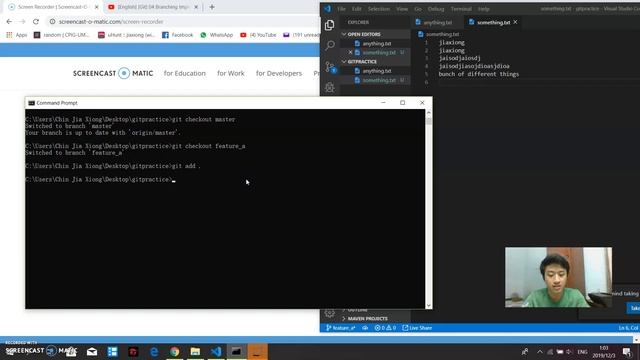Open the Apps bookmarks shortcut

click(x=16, y=35)
